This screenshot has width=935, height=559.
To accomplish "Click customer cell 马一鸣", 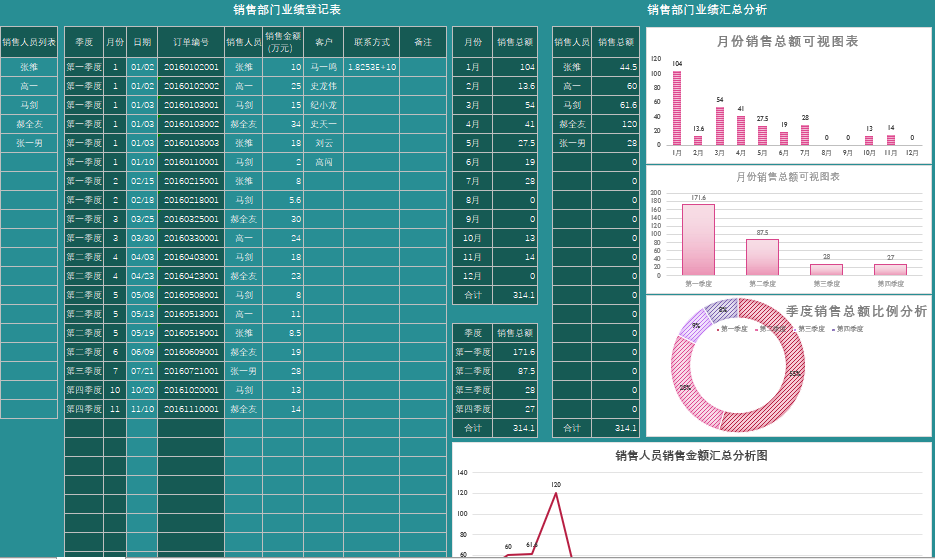I will click(323, 67).
